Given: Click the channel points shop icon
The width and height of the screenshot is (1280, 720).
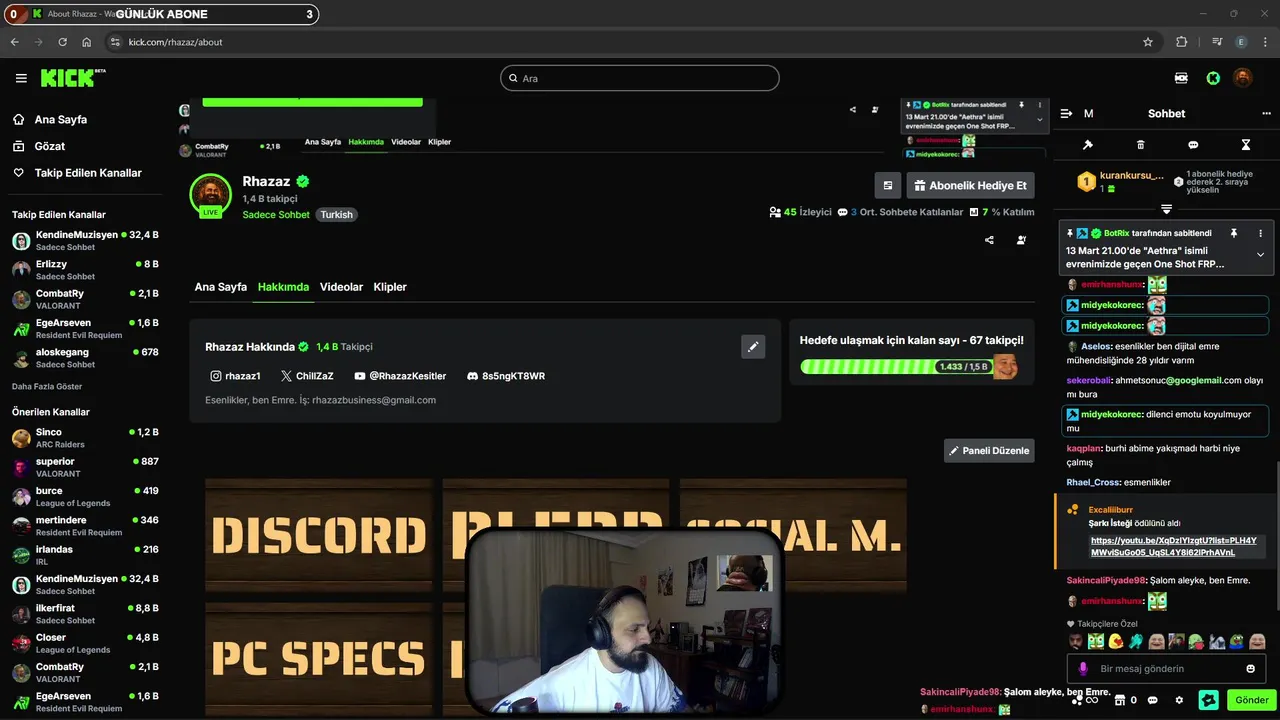Looking at the screenshot, I should (1120, 700).
